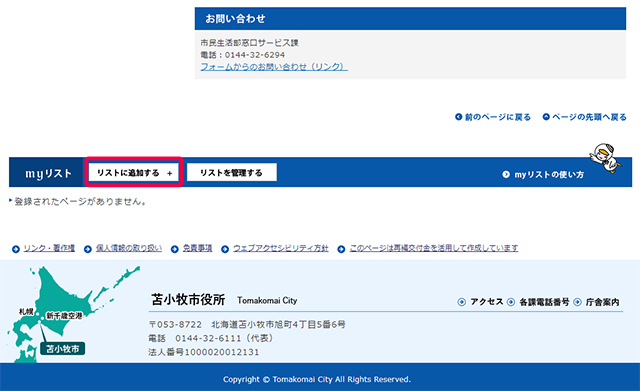Click the Hokkaido map image
The image size is (640, 391).
[73, 314]
